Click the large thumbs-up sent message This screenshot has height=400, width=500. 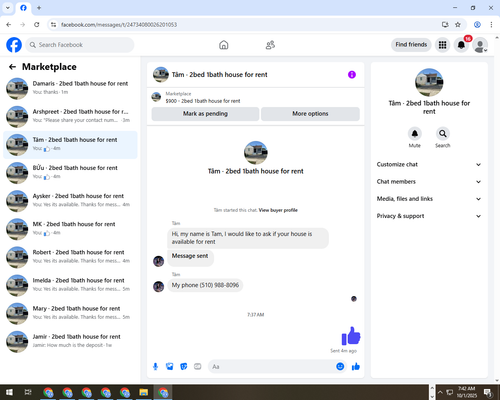[351, 336]
